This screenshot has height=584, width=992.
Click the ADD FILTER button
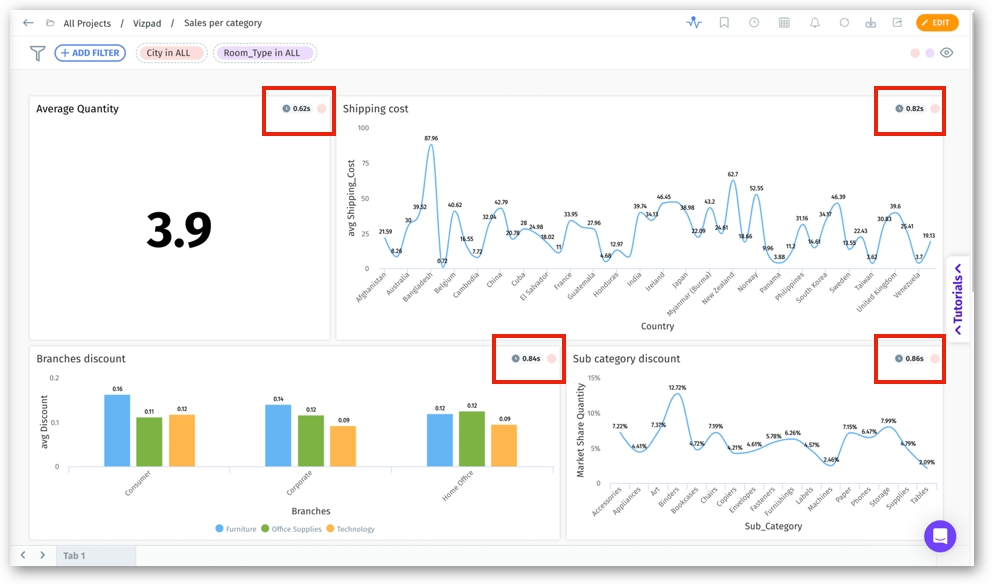coord(90,53)
